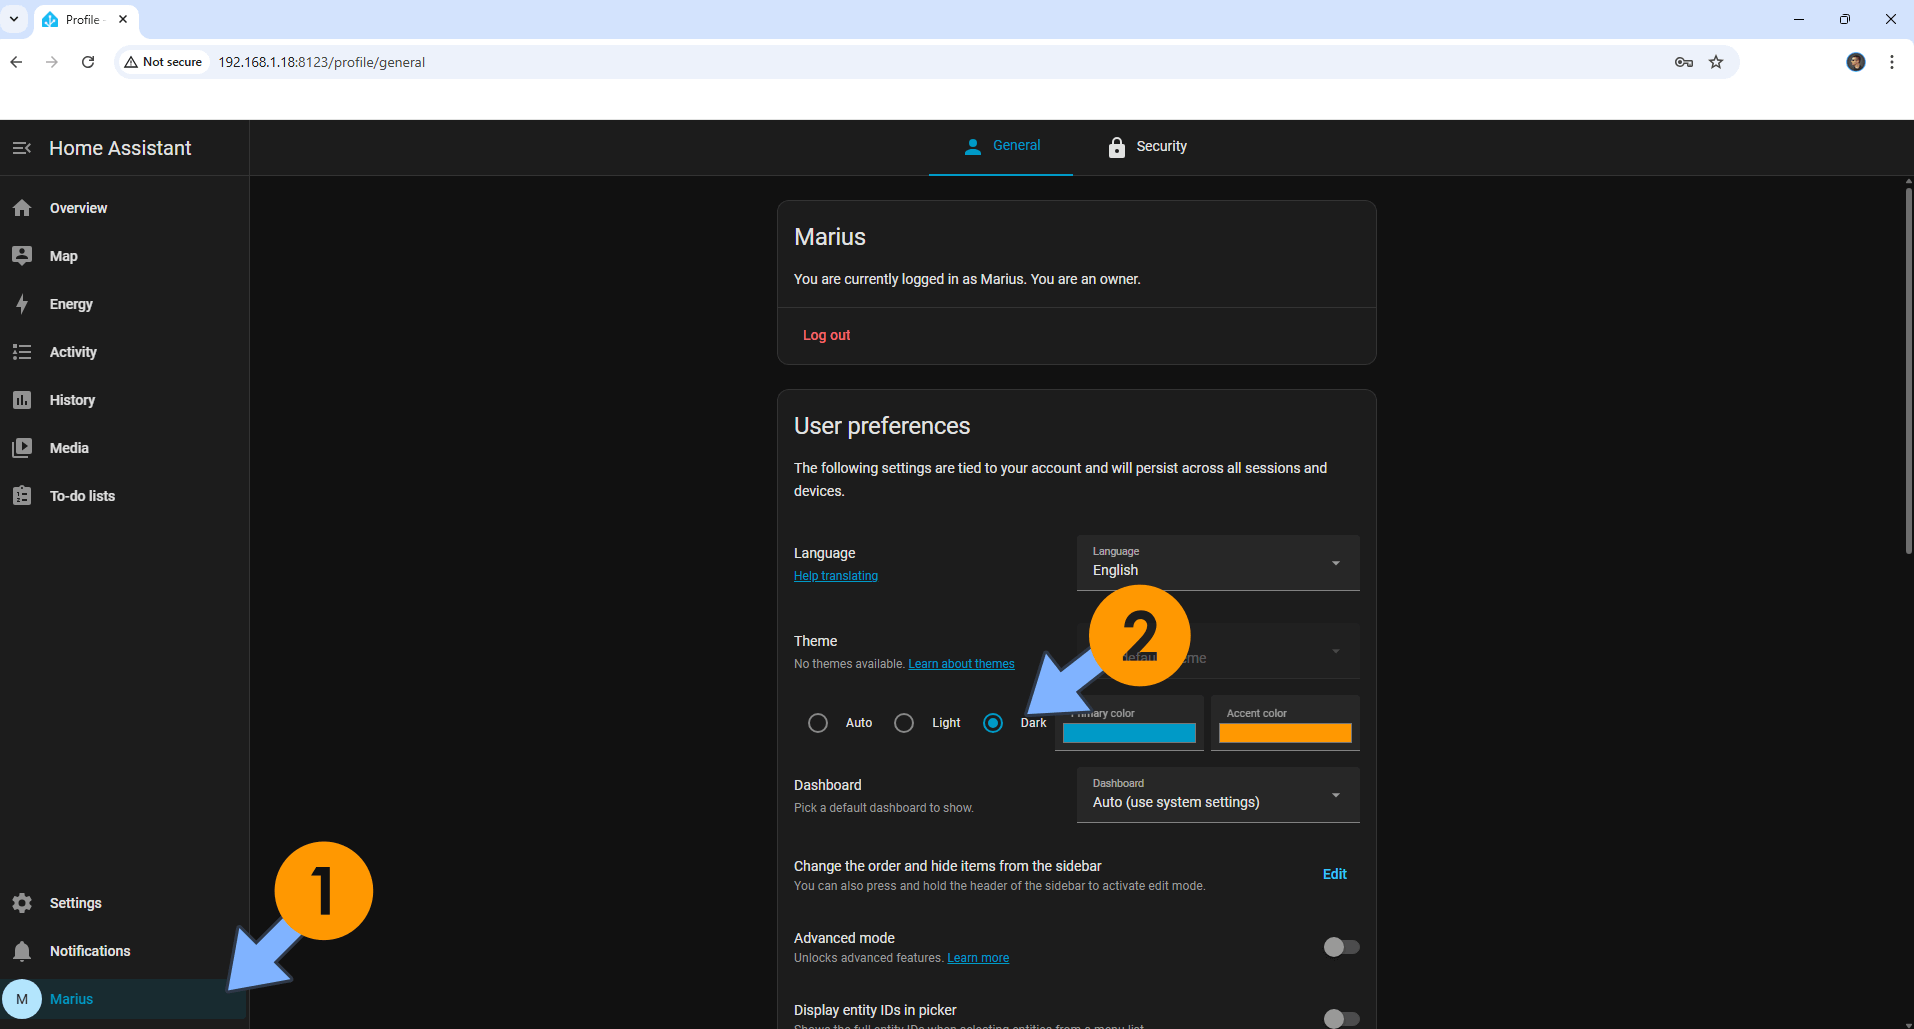
Task: Switch to the Security tab
Action: pyautogui.click(x=1147, y=147)
